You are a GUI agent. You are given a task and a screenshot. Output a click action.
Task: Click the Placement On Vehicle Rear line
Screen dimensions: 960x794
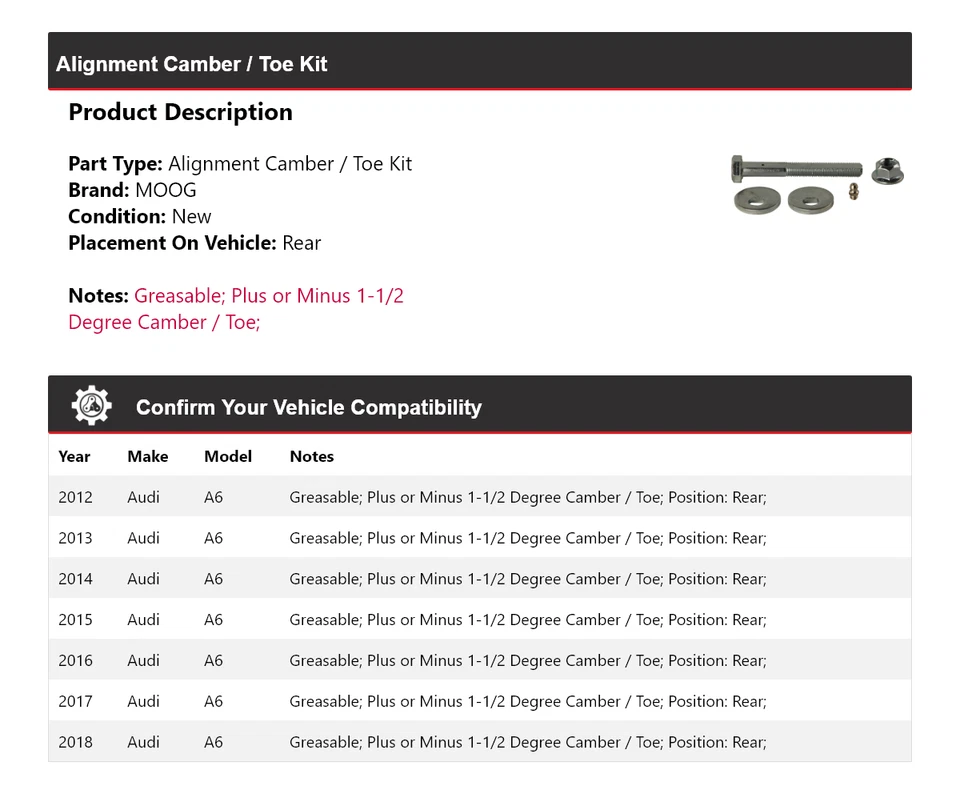194,243
